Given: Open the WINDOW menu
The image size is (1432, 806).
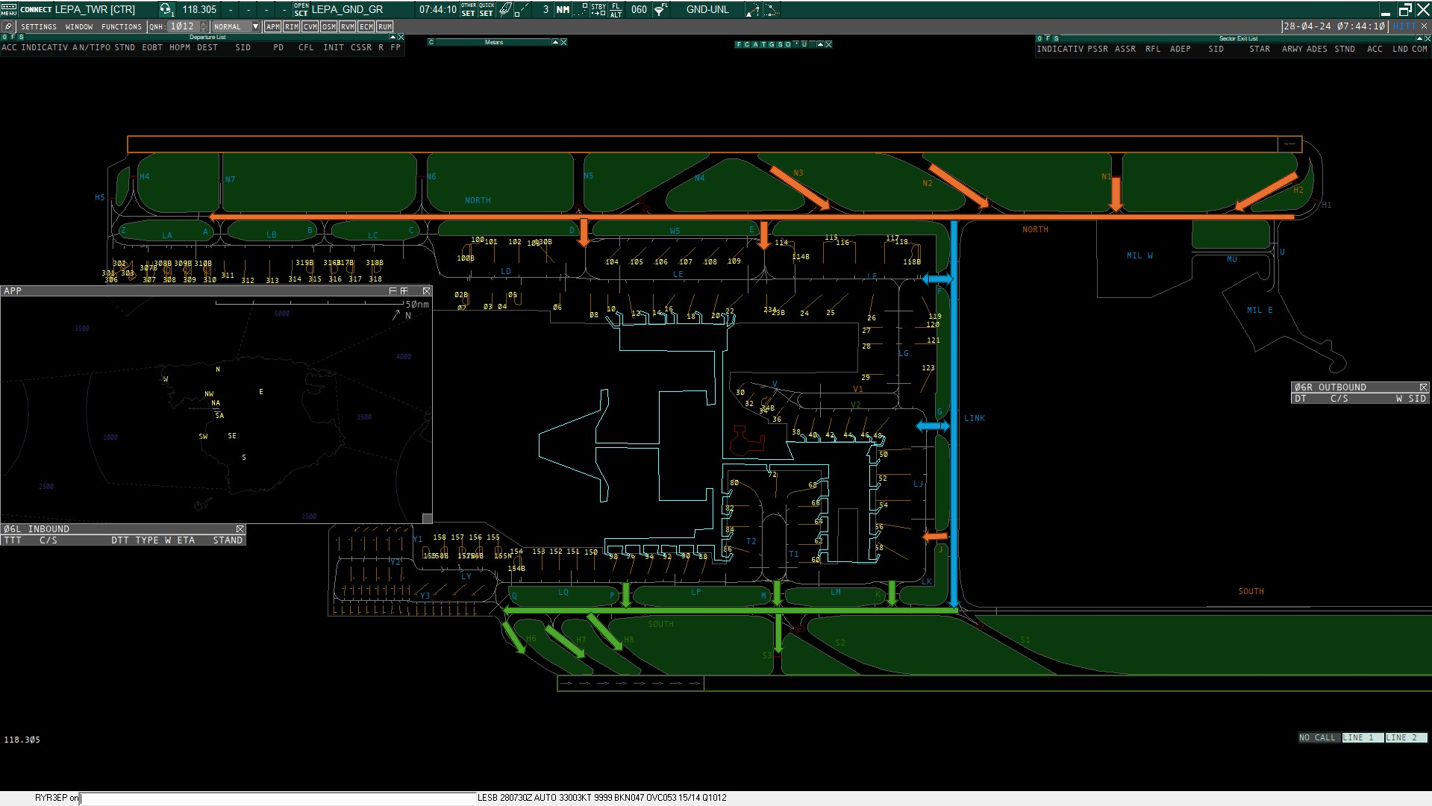Looking at the screenshot, I should (79, 27).
